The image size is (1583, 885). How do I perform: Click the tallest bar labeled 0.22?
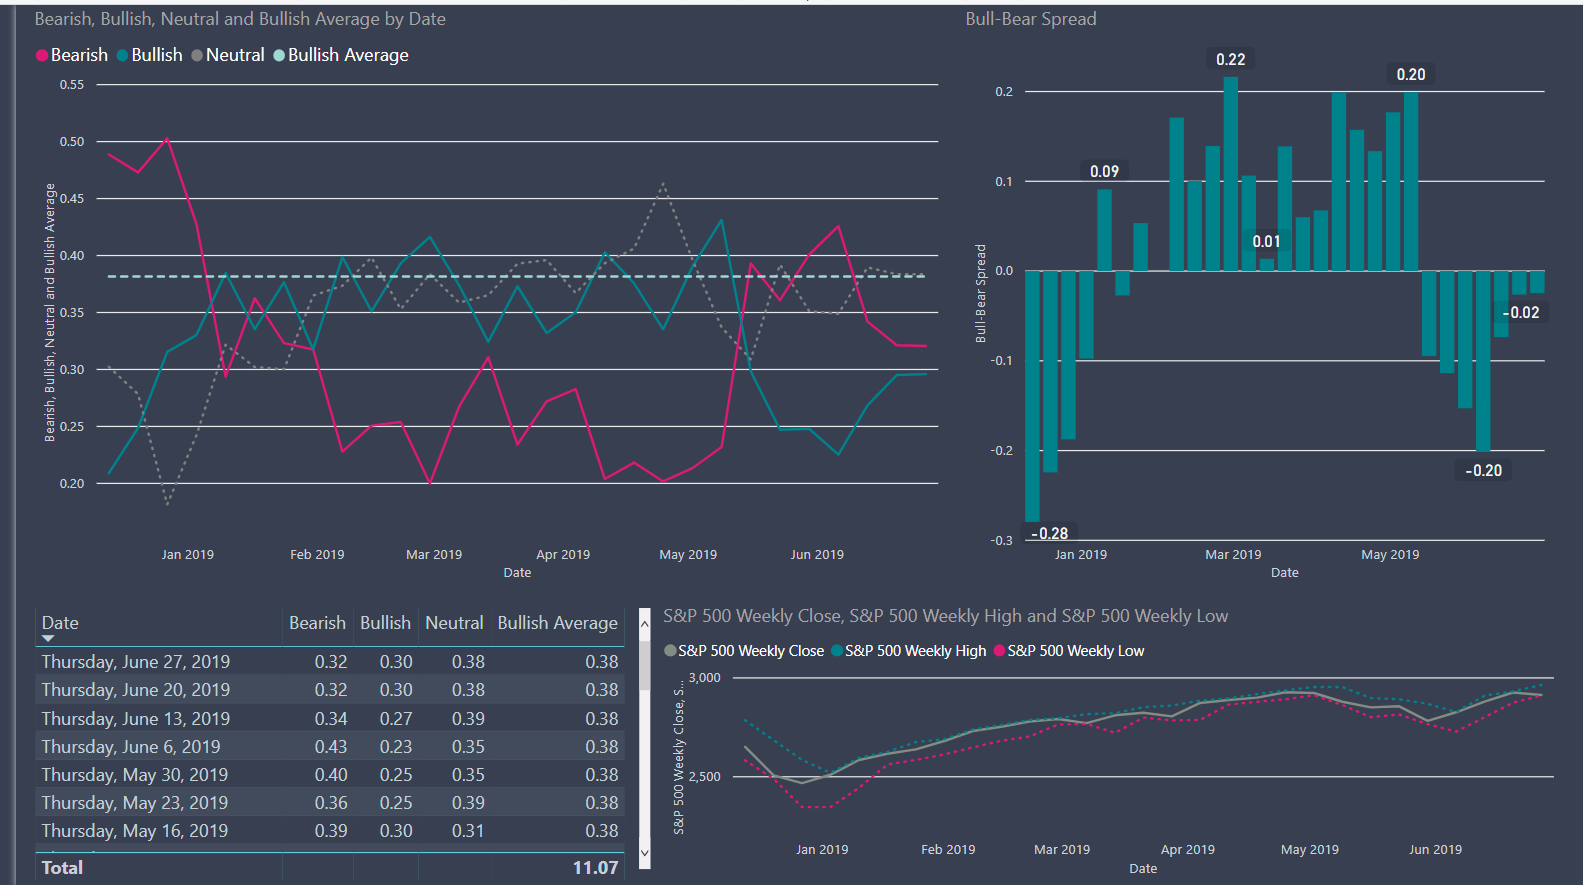[x=1231, y=175]
